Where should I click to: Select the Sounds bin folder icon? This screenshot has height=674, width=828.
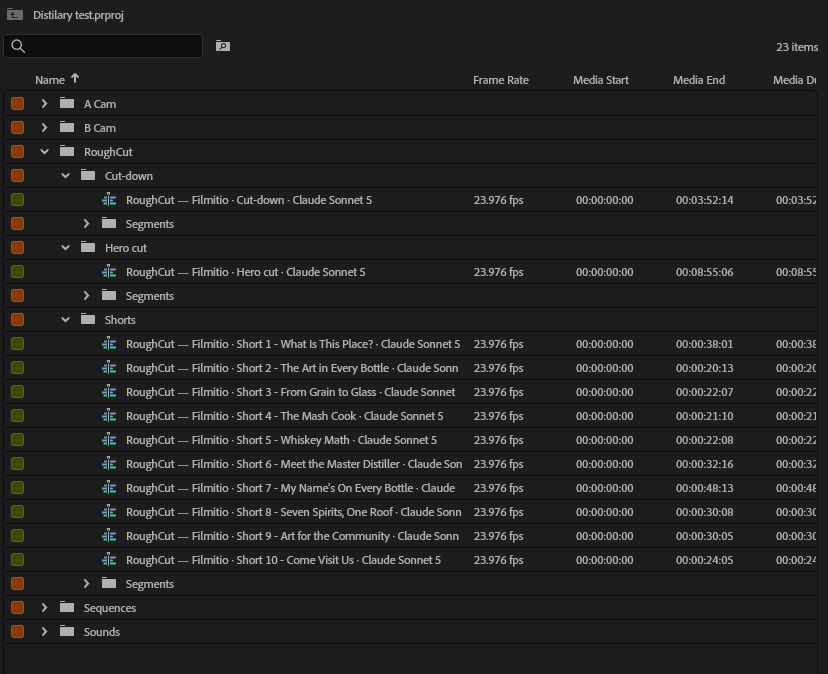[x=67, y=631]
